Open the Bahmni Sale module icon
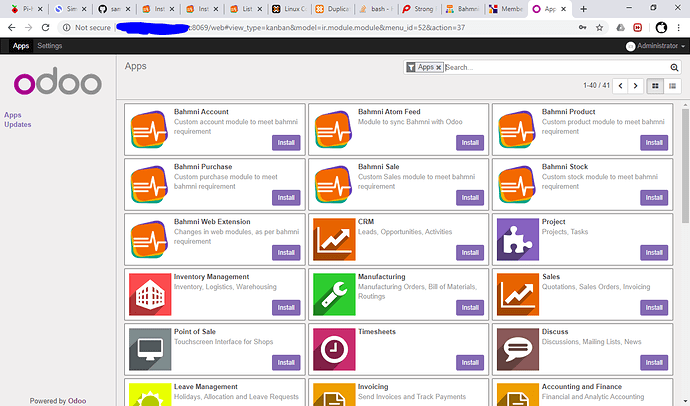 click(x=334, y=184)
